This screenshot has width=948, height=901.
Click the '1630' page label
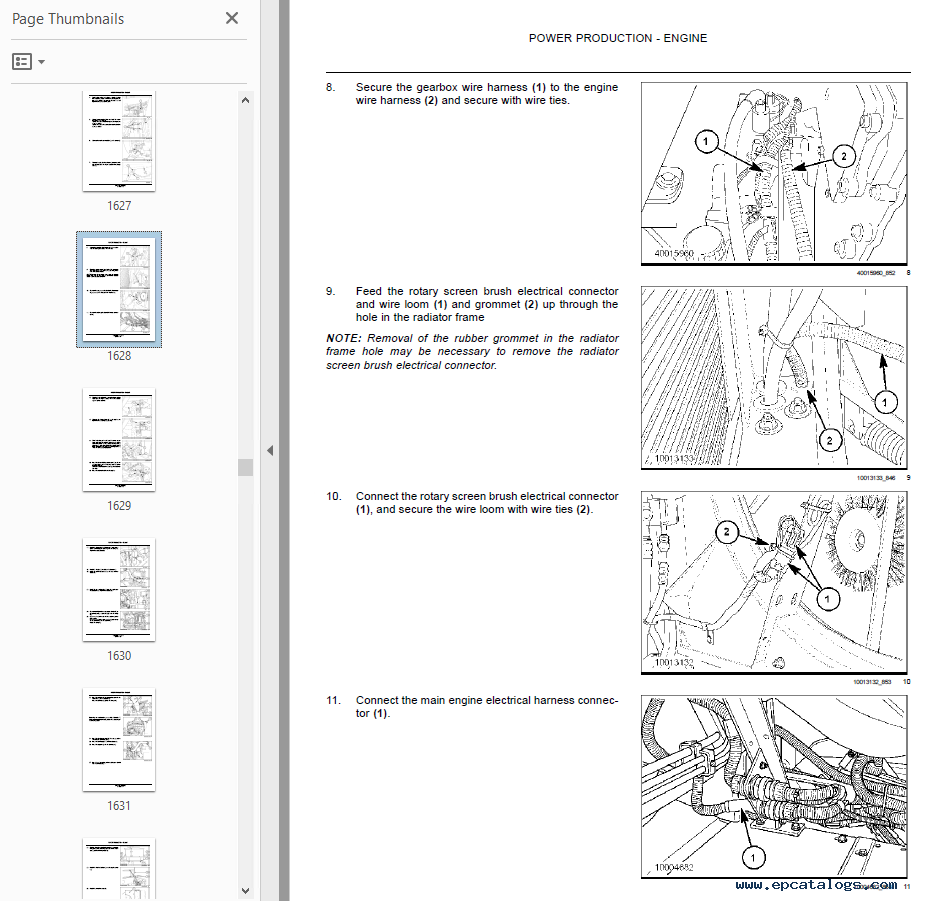tap(119, 655)
